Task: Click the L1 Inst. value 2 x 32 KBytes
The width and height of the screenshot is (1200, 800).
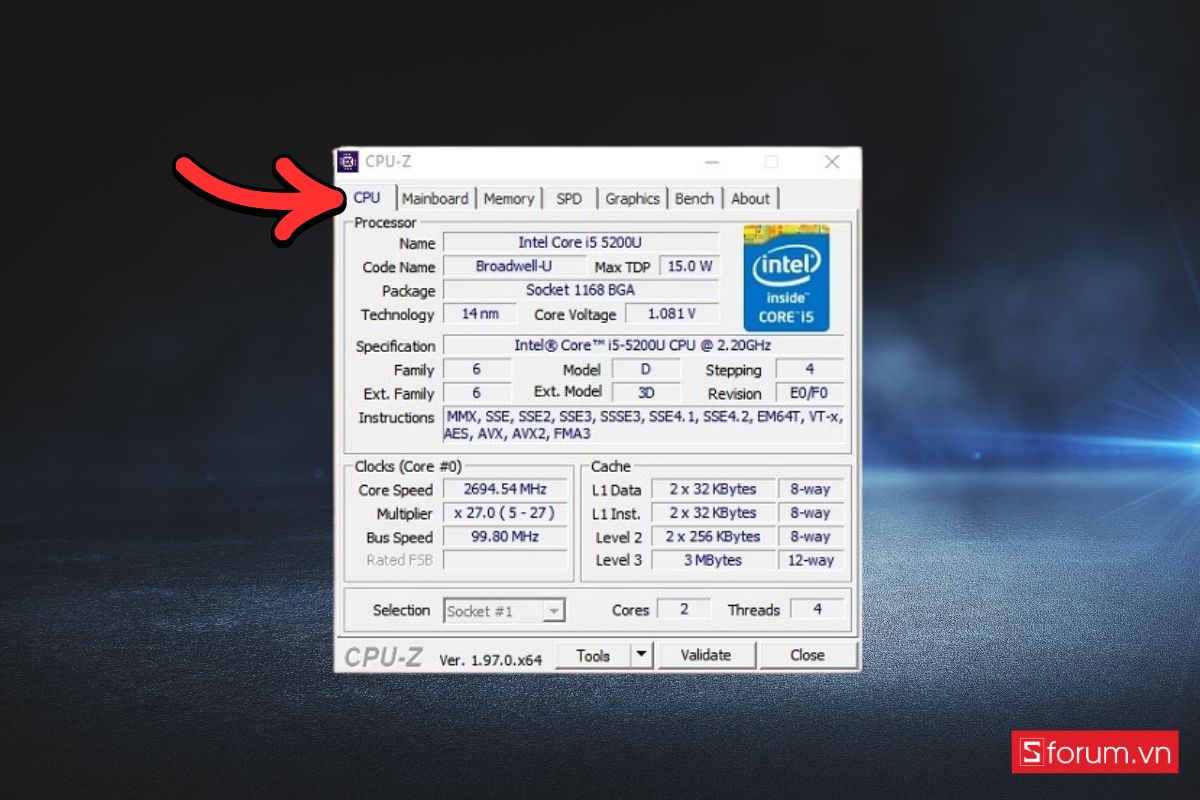Action: tap(713, 513)
